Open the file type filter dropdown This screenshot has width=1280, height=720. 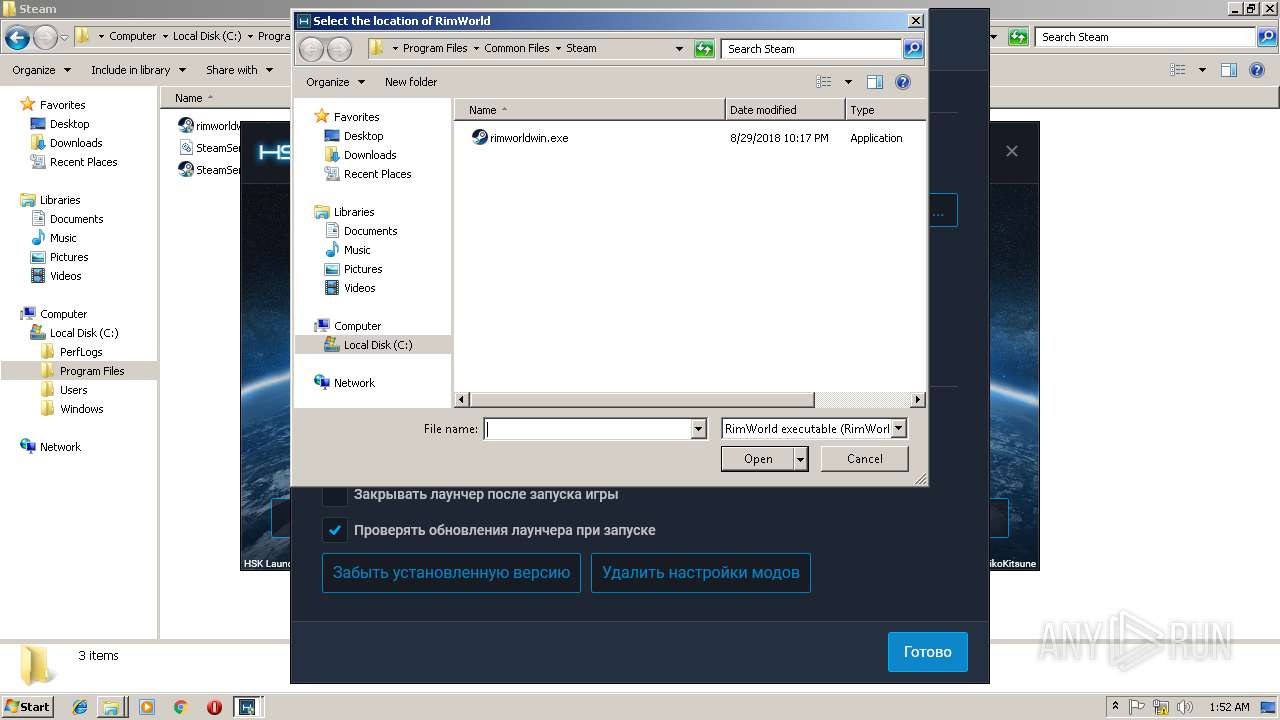click(x=898, y=428)
